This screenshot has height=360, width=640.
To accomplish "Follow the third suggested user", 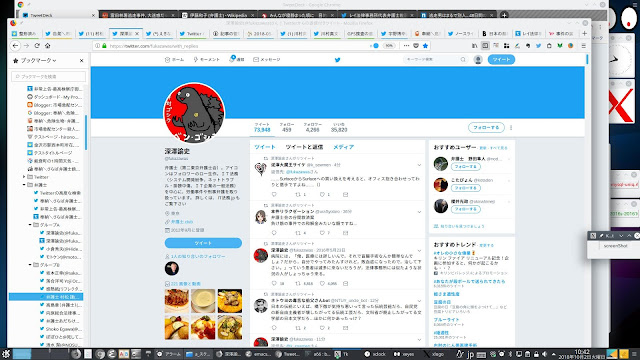I will 466,209.
